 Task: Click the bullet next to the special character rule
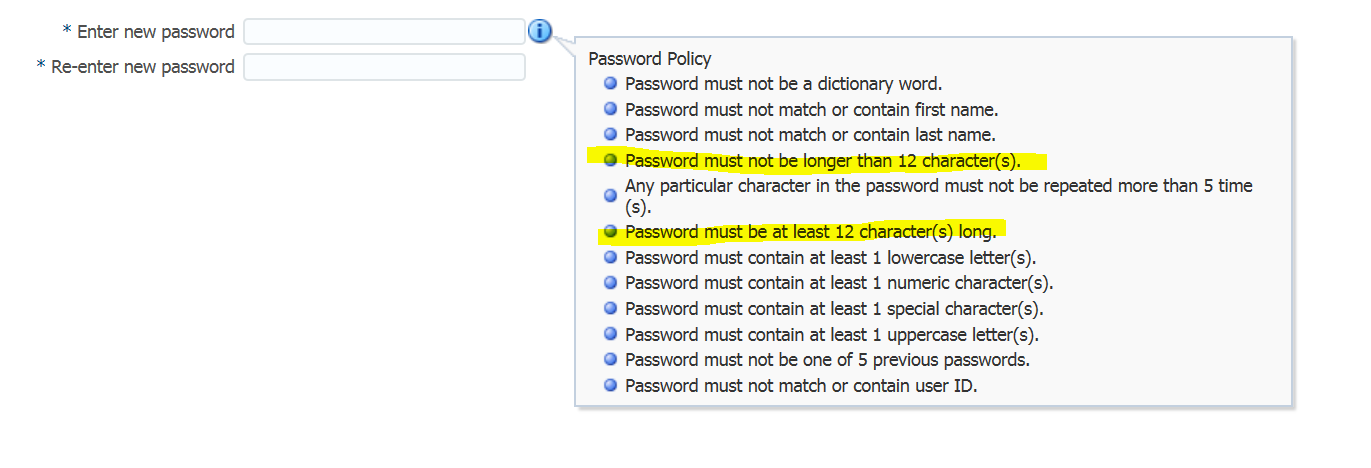point(611,308)
